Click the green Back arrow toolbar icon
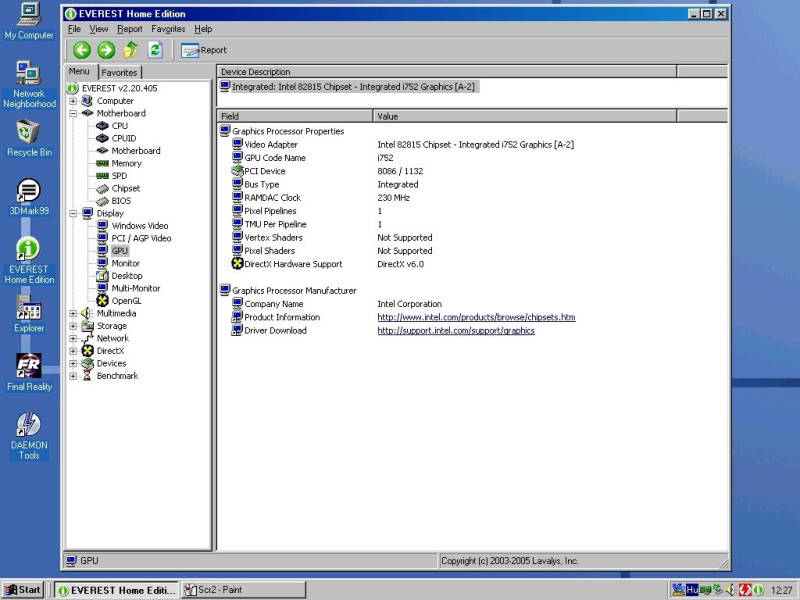The height and width of the screenshot is (600, 800). point(82,50)
